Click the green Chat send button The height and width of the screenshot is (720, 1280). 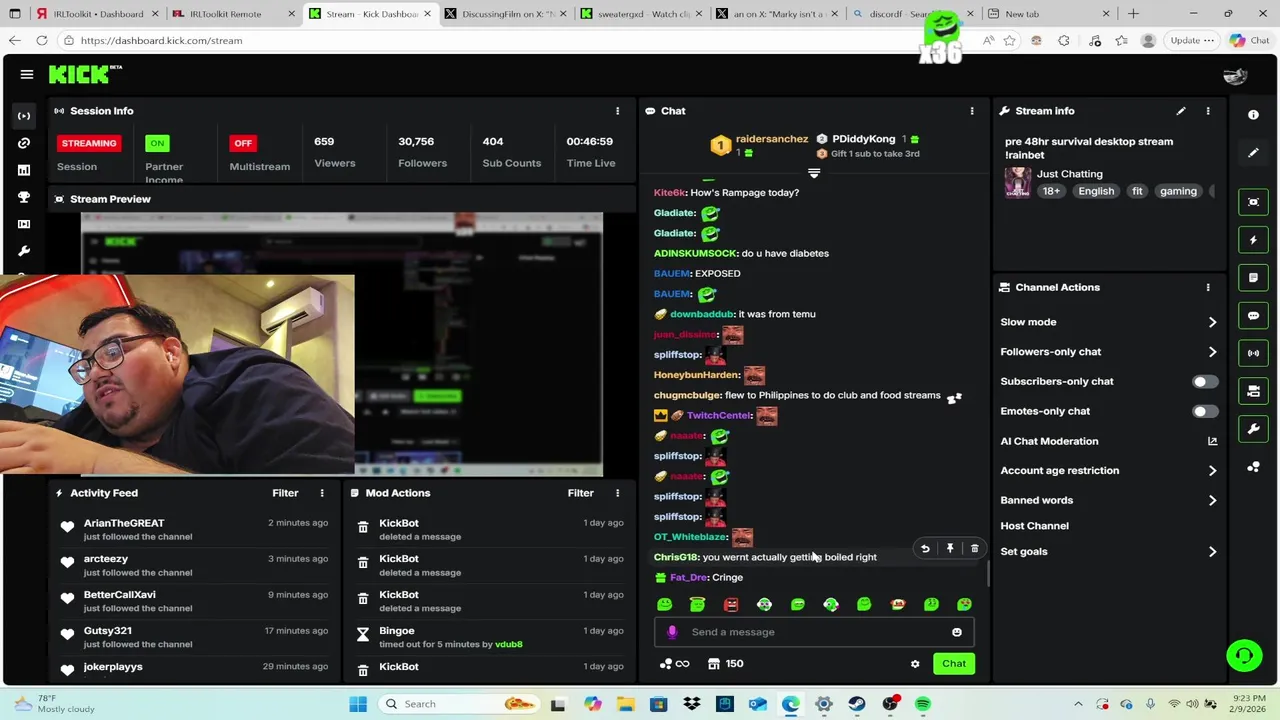[x=954, y=664]
